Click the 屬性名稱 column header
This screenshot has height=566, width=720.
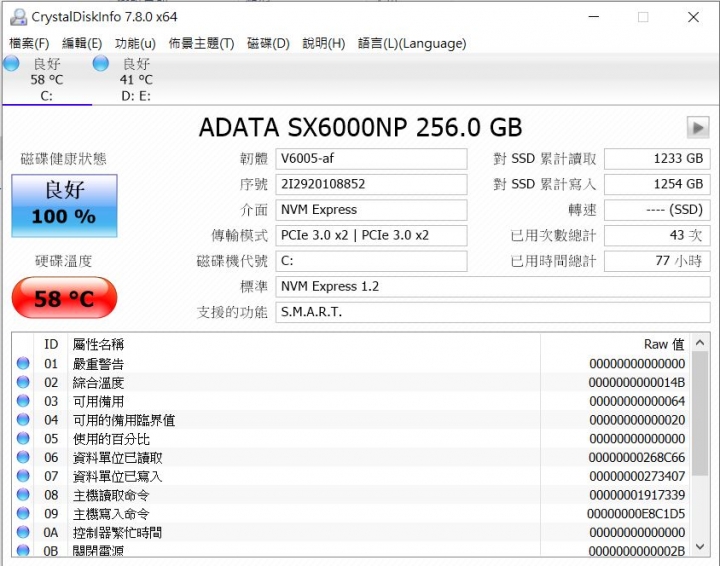pos(304,344)
